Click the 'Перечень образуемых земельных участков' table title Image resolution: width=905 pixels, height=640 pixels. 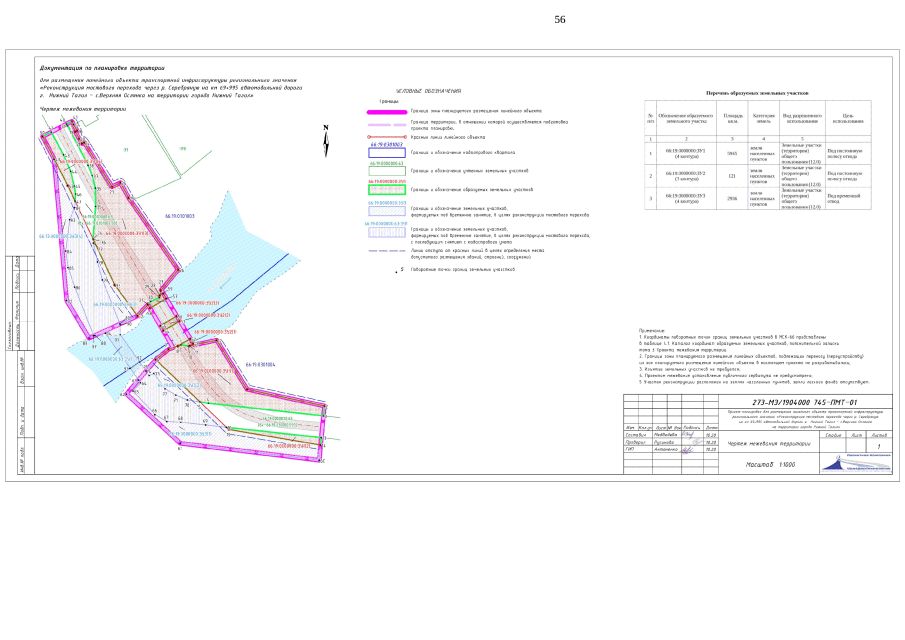click(x=756, y=93)
